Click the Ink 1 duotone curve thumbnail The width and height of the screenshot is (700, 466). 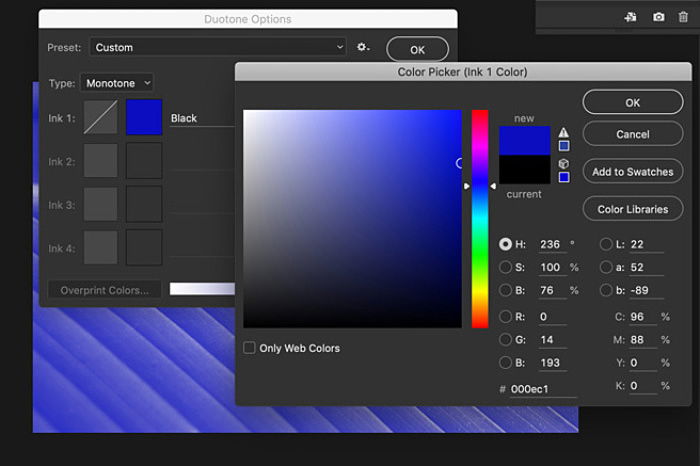[x=100, y=117]
